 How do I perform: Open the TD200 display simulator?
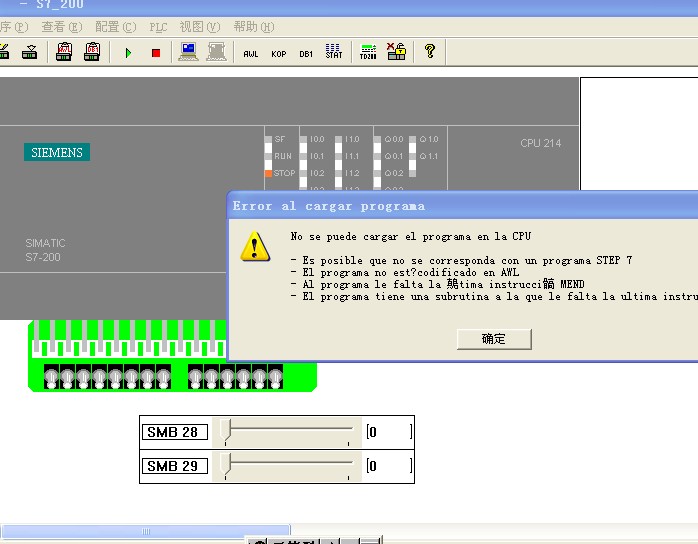tap(368, 52)
